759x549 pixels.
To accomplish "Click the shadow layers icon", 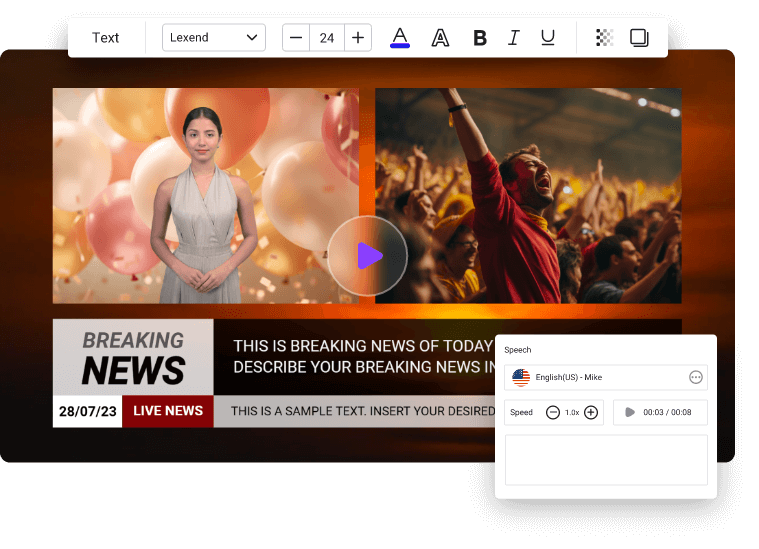I will [639, 38].
